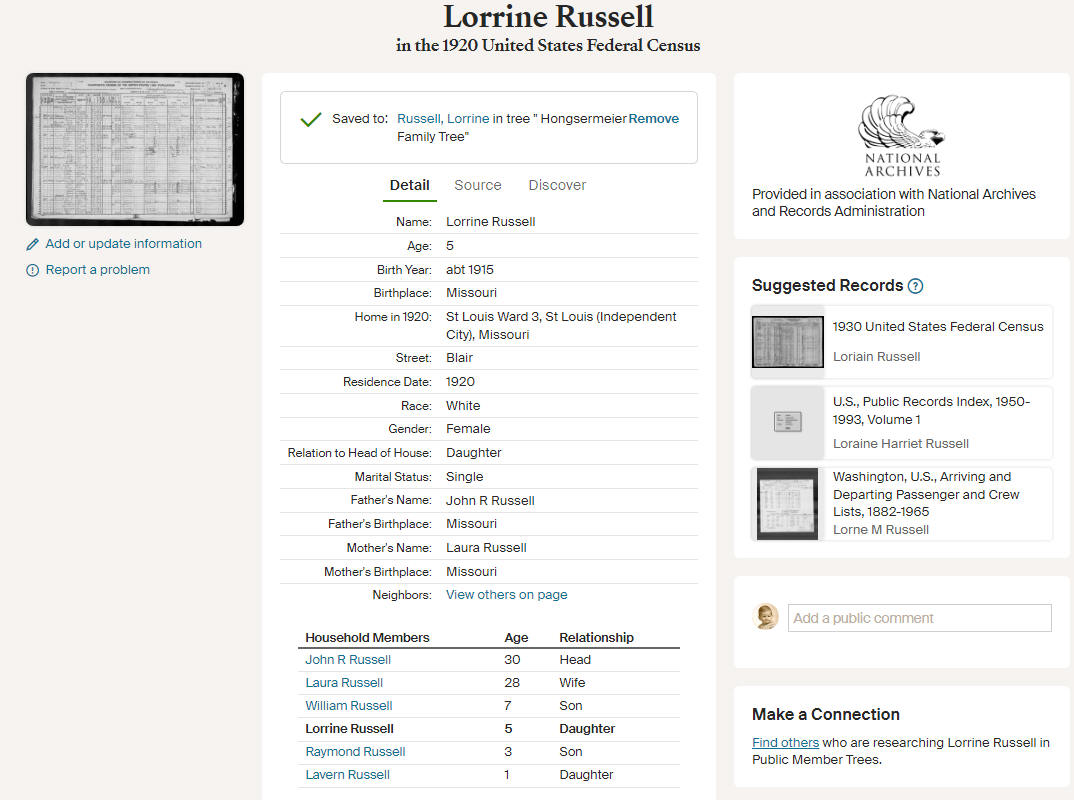Open Raymond Russell household member
The width and height of the screenshot is (1074, 800).
(355, 751)
